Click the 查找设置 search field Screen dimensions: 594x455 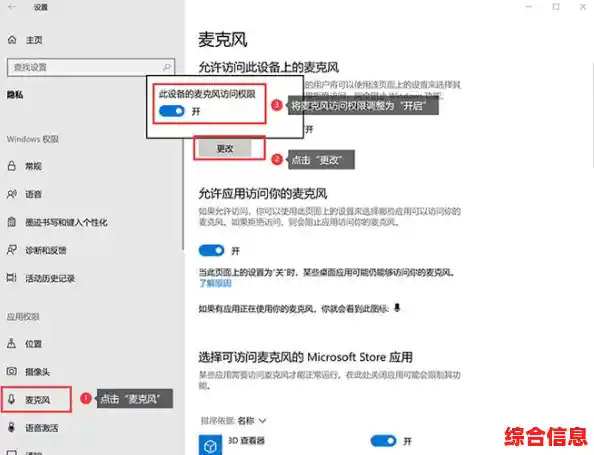(91, 67)
